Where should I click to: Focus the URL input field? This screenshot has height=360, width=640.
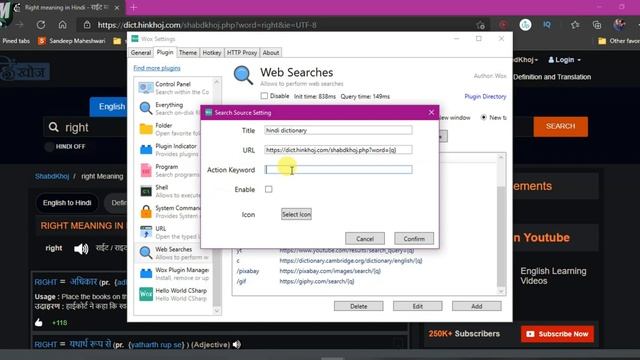click(x=338, y=150)
